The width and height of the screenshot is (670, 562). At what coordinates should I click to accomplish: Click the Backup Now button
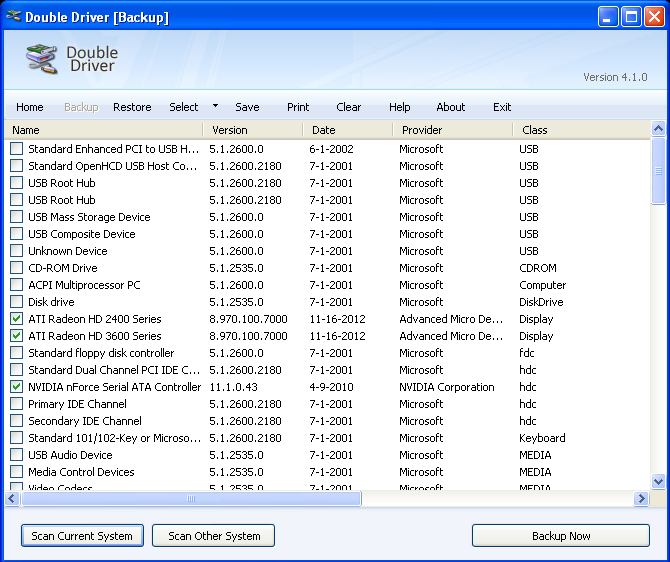coord(561,536)
